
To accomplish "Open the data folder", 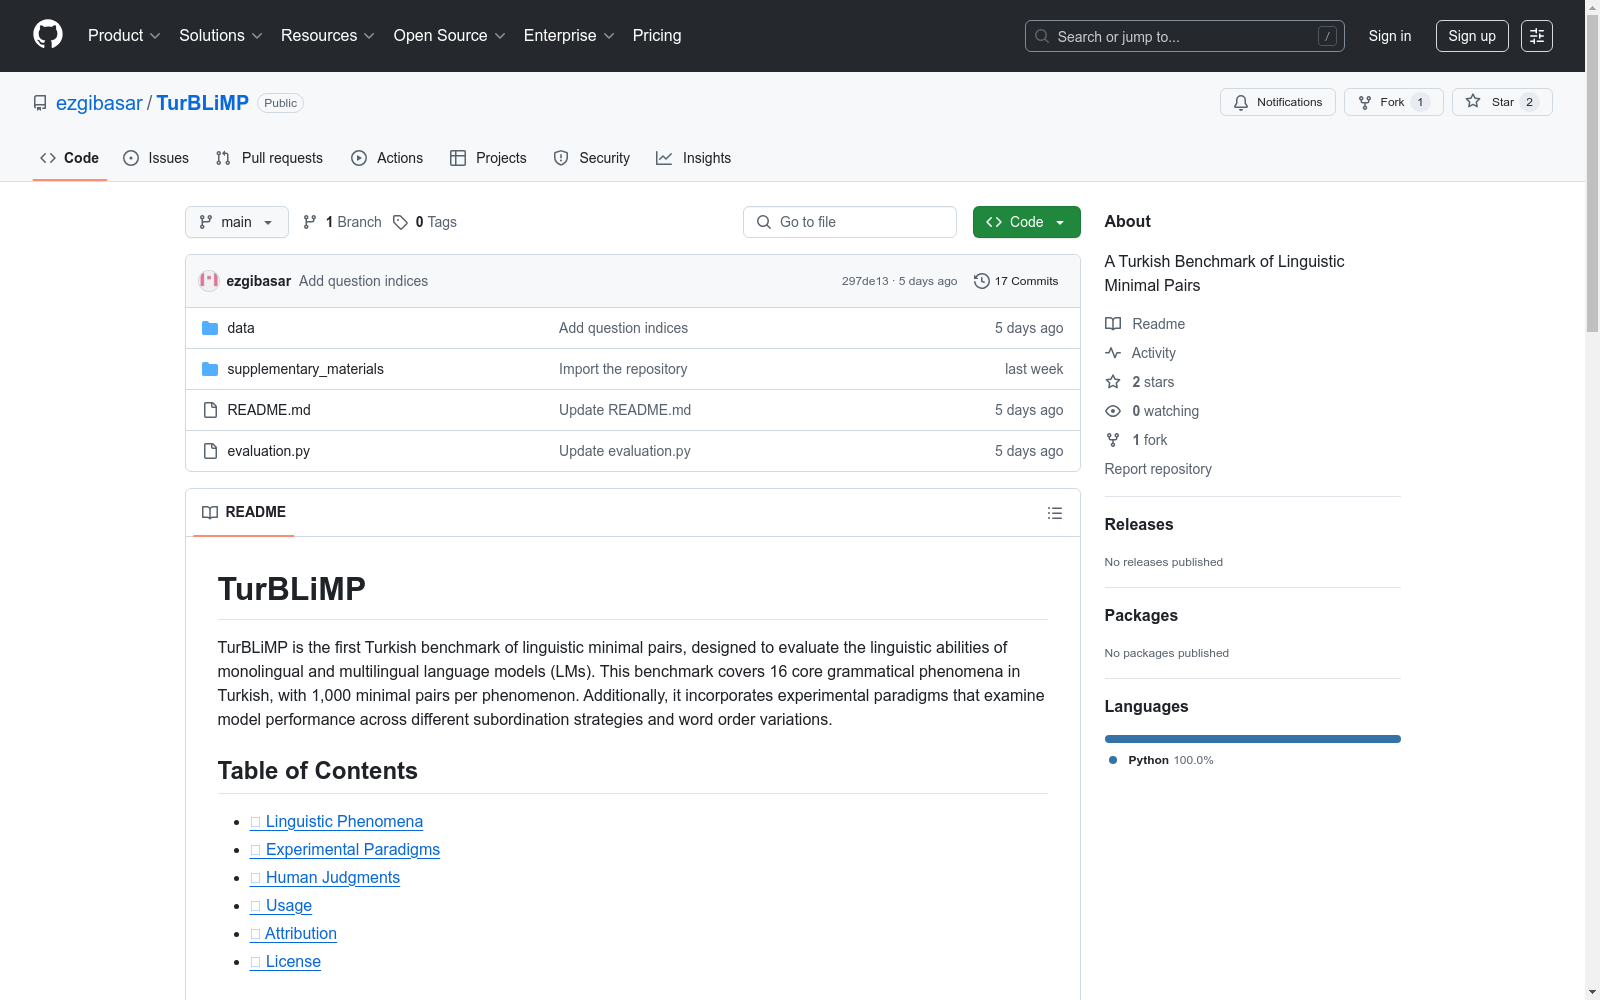I will [x=241, y=328].
